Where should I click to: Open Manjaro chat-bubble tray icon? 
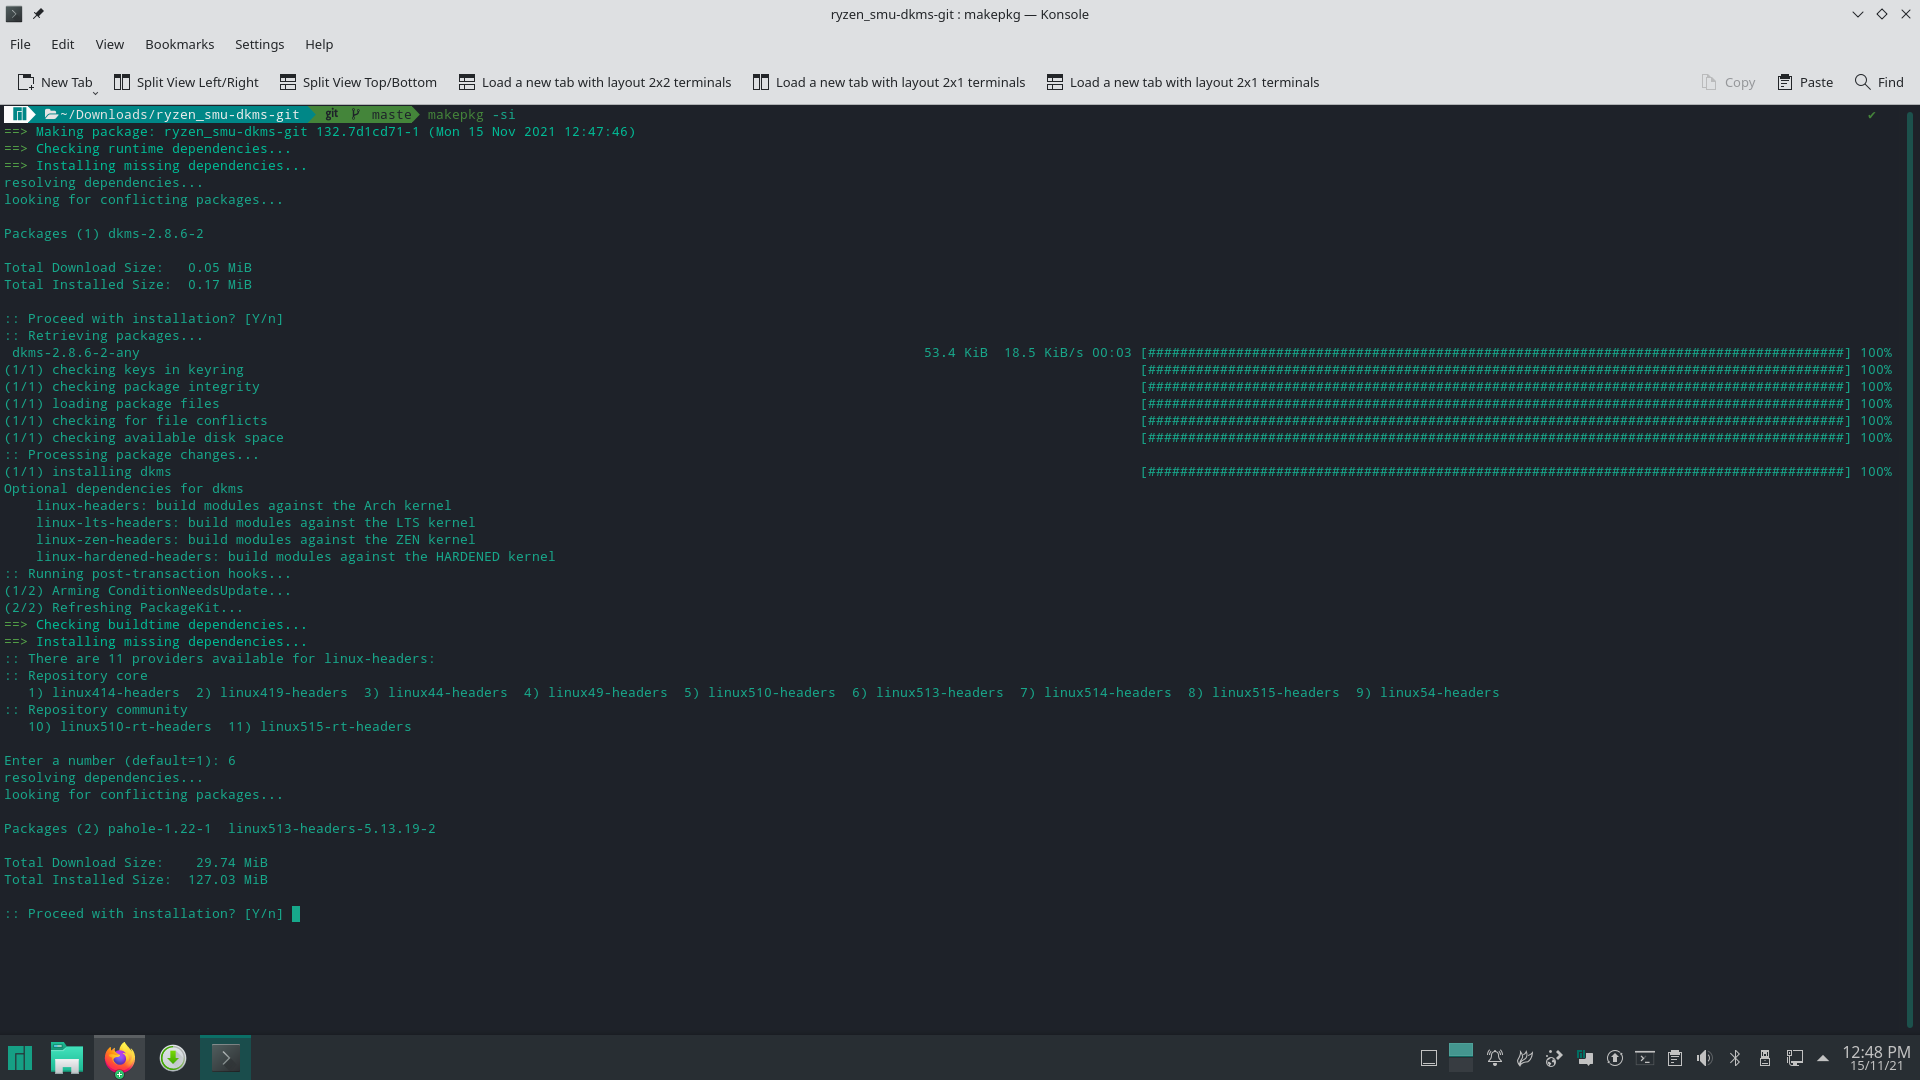1585,1058
